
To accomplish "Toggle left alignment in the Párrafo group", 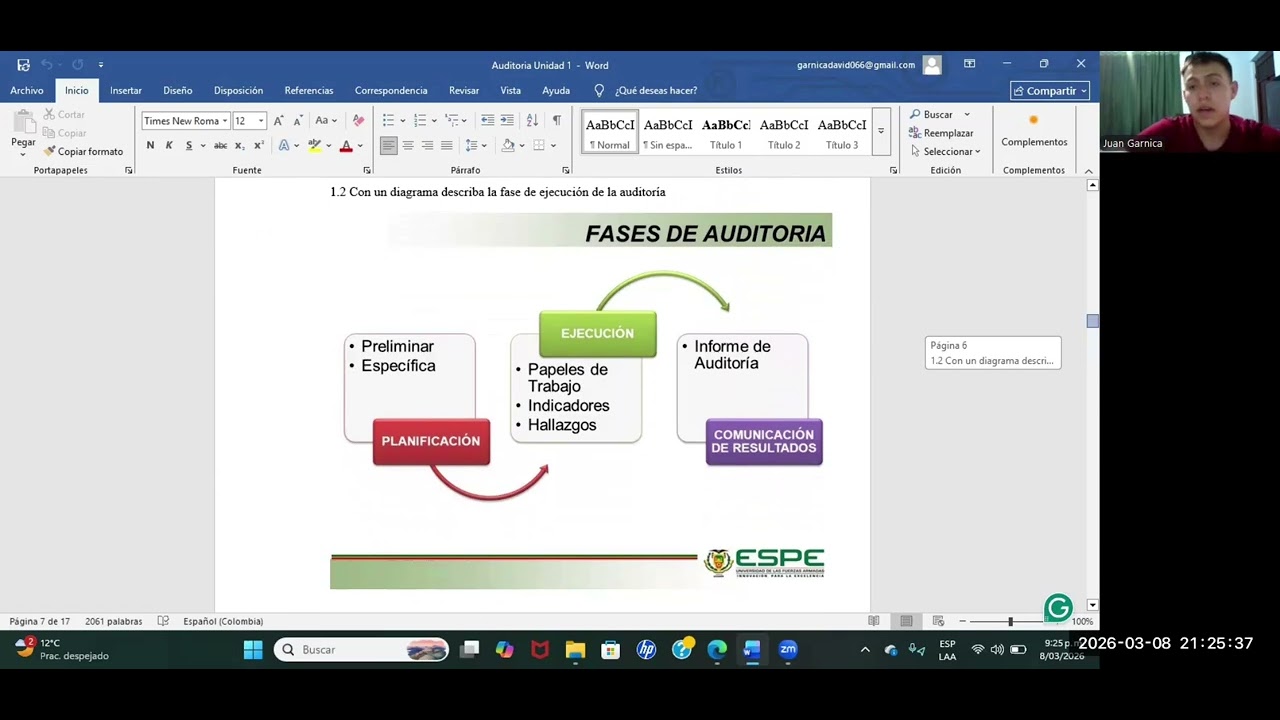I will [388, 146].
